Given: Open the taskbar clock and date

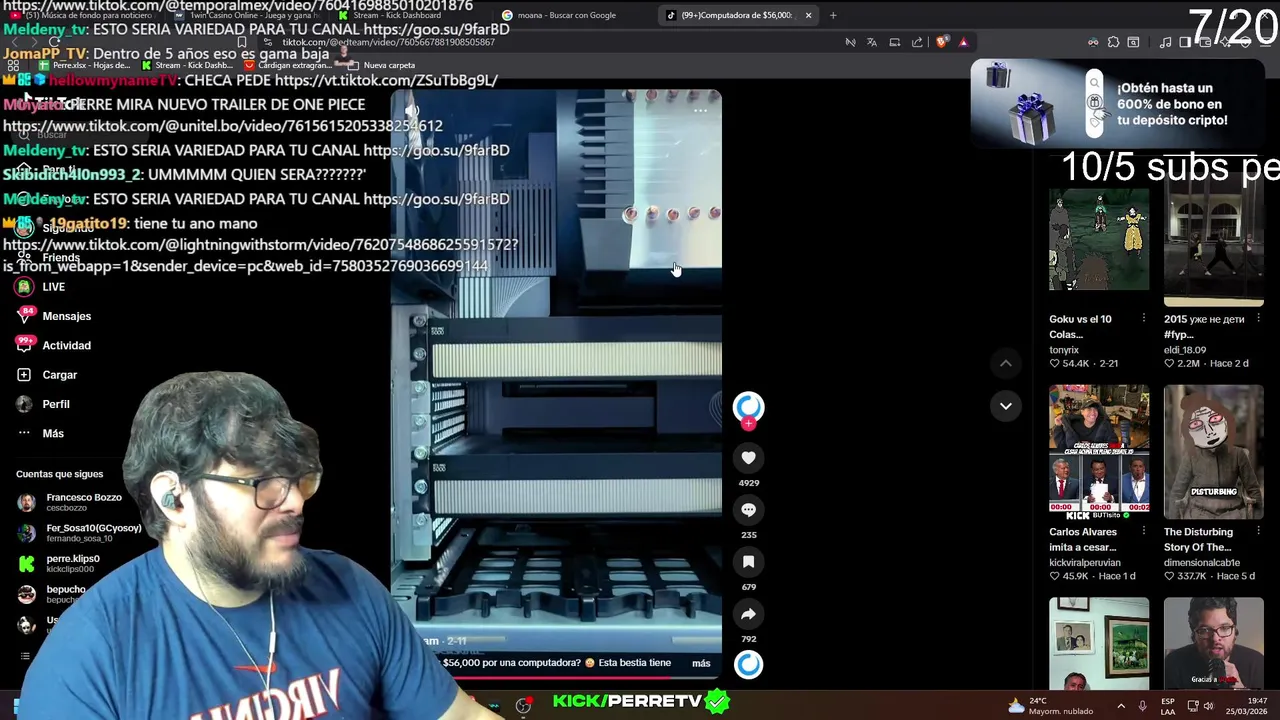Looking at the screenshot, I should pyautogui.click(x=1247, y=706).
